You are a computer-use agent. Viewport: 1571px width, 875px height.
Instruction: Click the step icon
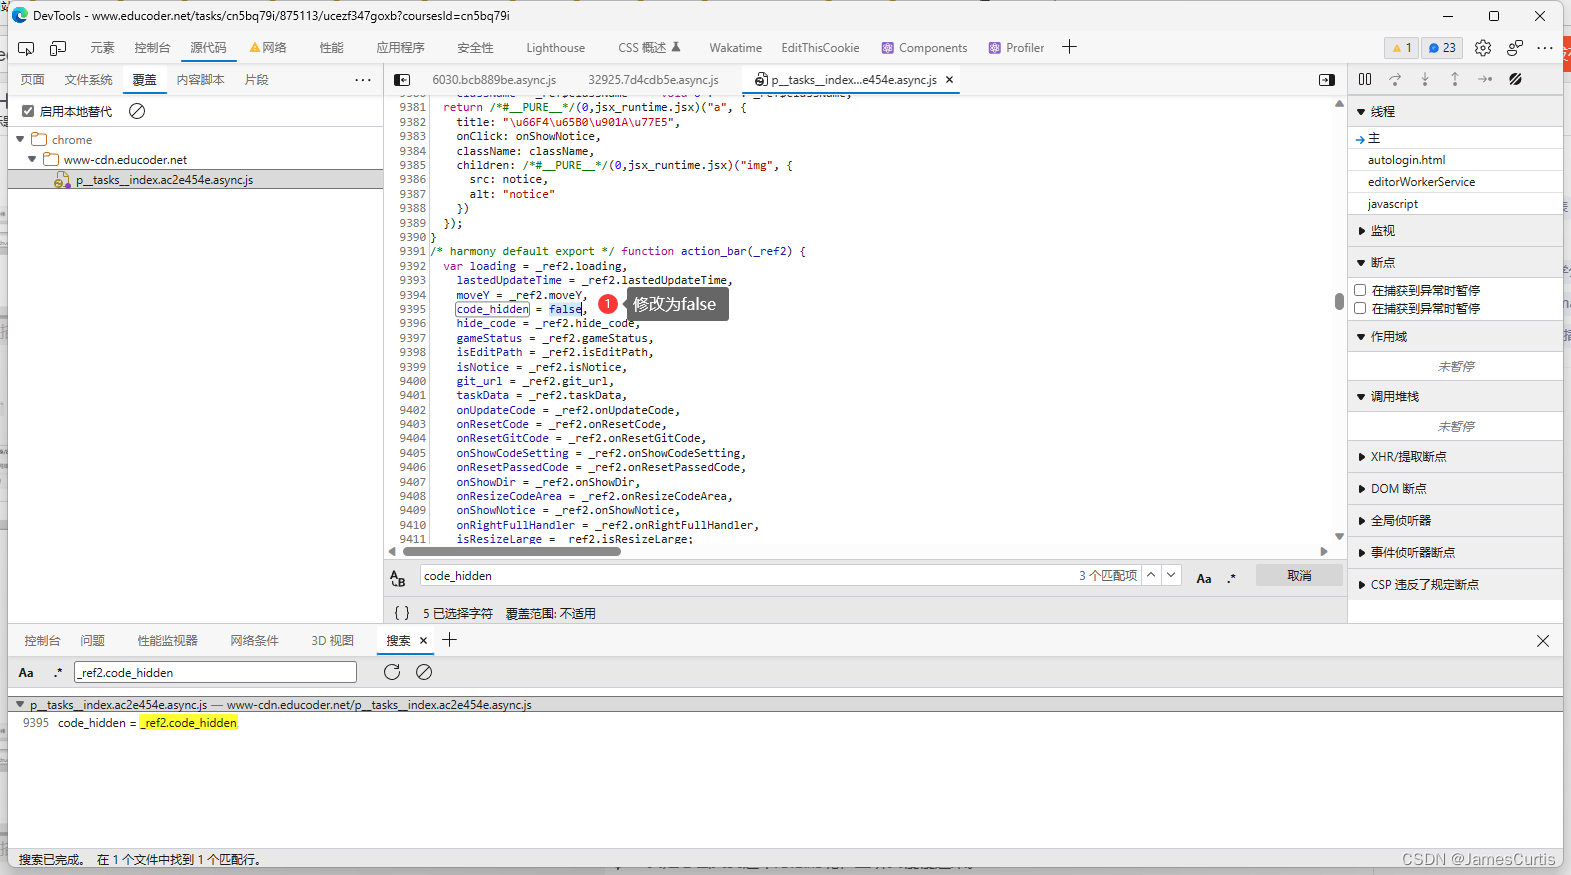(x=1485, y=79)
